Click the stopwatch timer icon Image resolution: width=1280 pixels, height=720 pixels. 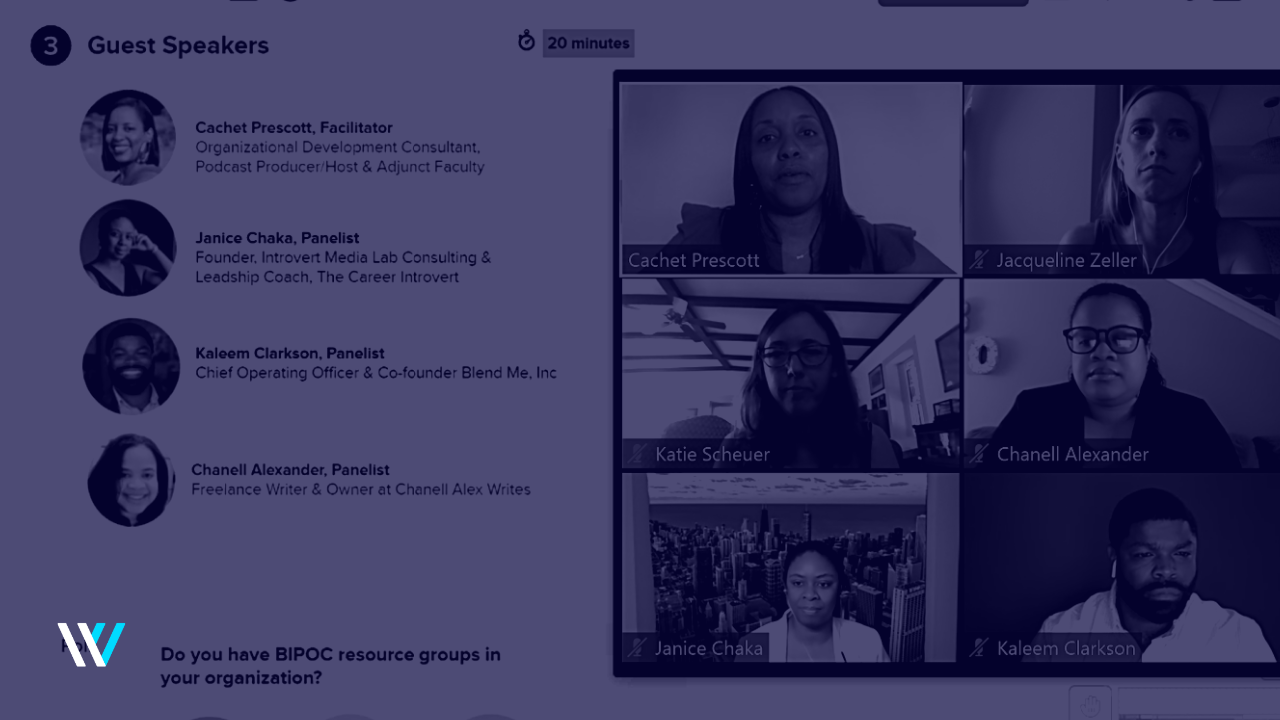click(527, 42)
